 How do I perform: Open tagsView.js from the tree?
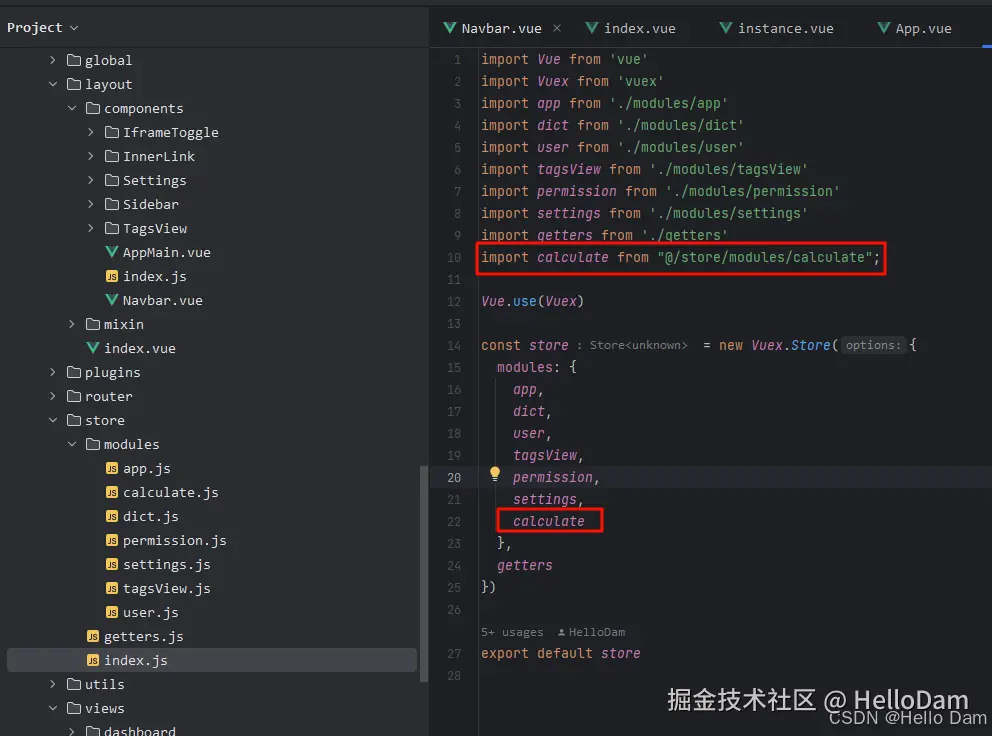pos(166,588)
